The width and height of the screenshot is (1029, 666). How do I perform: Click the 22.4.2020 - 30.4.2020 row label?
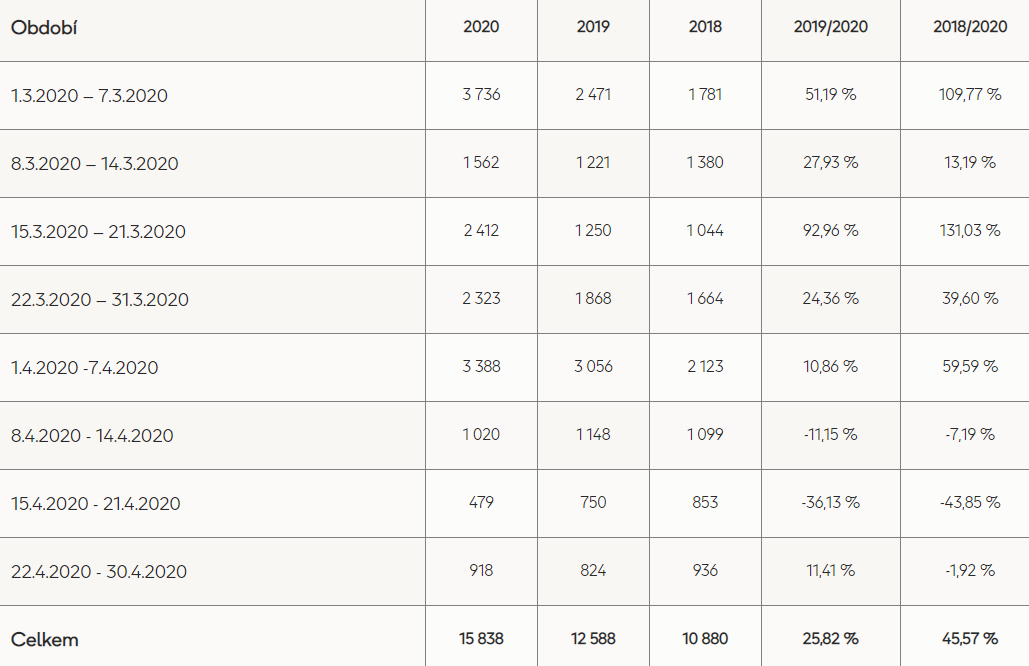99,572
